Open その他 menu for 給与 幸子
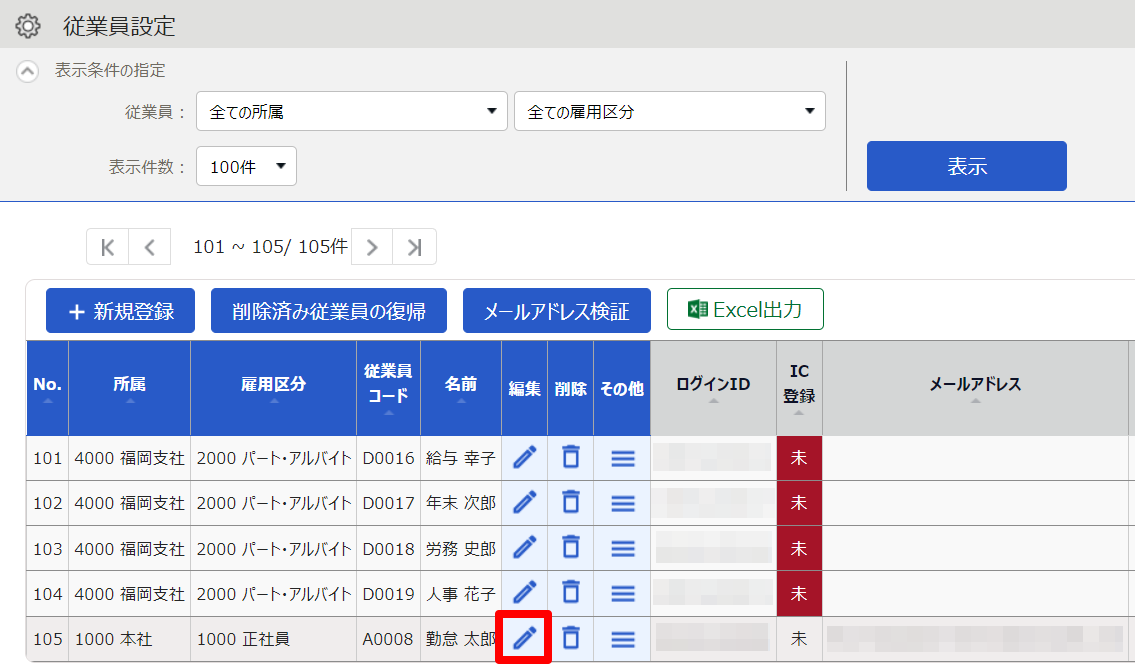 [x=623, y=458]
